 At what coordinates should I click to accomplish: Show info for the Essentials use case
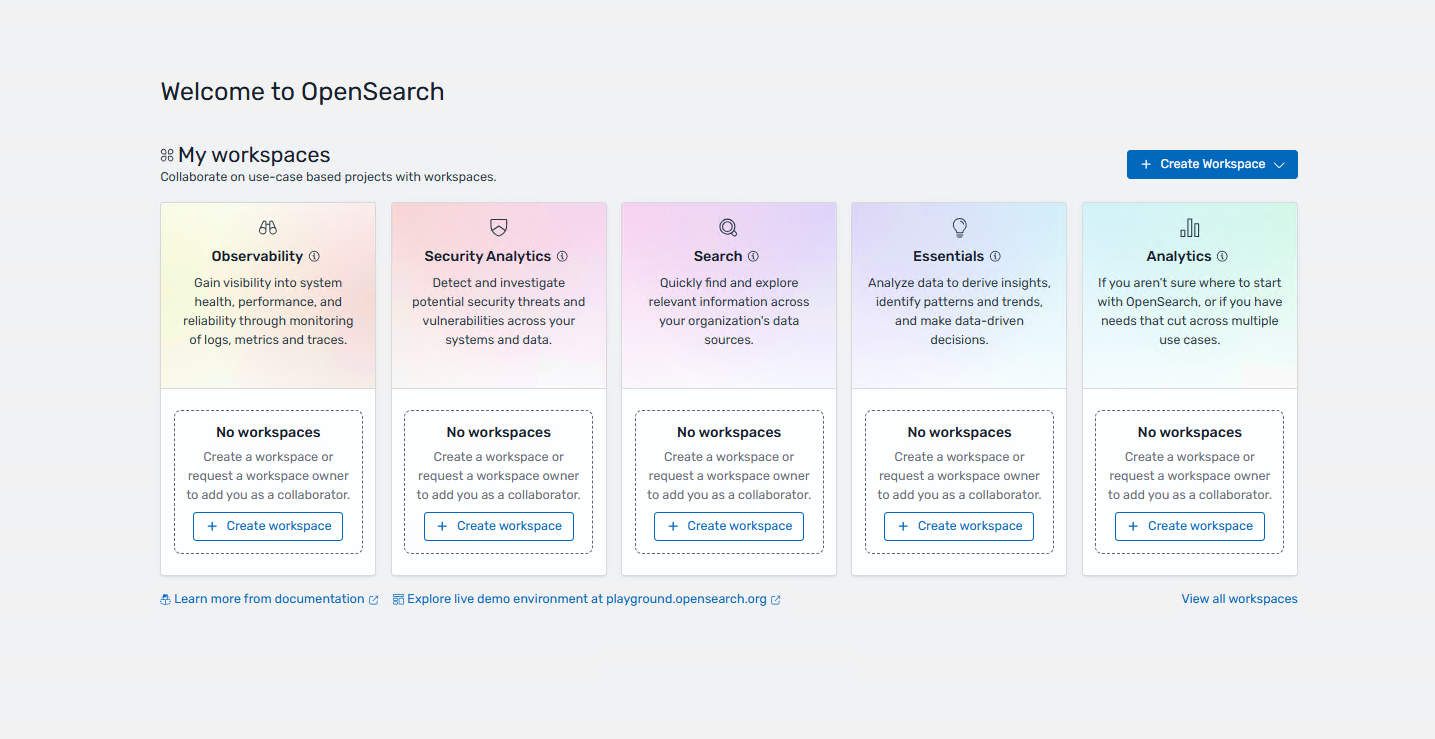coord(995,256)
